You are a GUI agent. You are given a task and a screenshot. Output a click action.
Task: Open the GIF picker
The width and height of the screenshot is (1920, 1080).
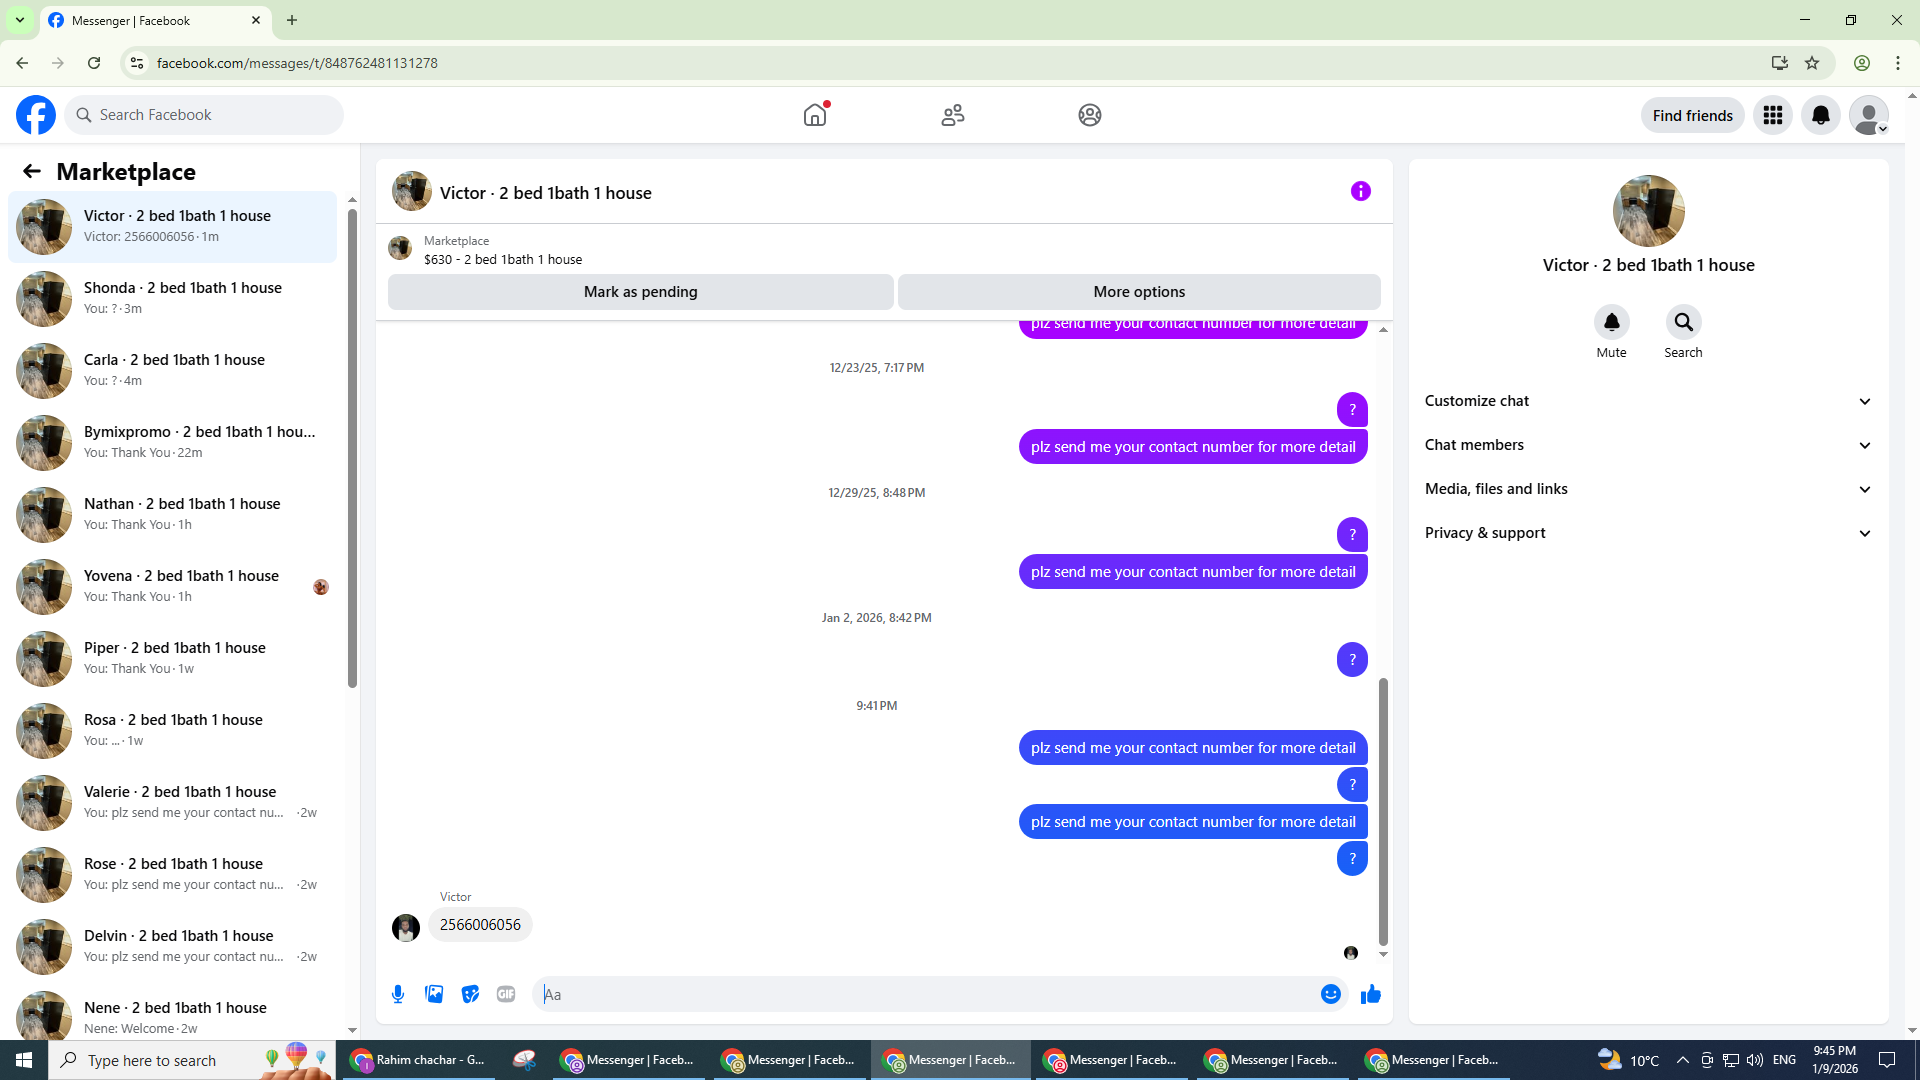506,994
